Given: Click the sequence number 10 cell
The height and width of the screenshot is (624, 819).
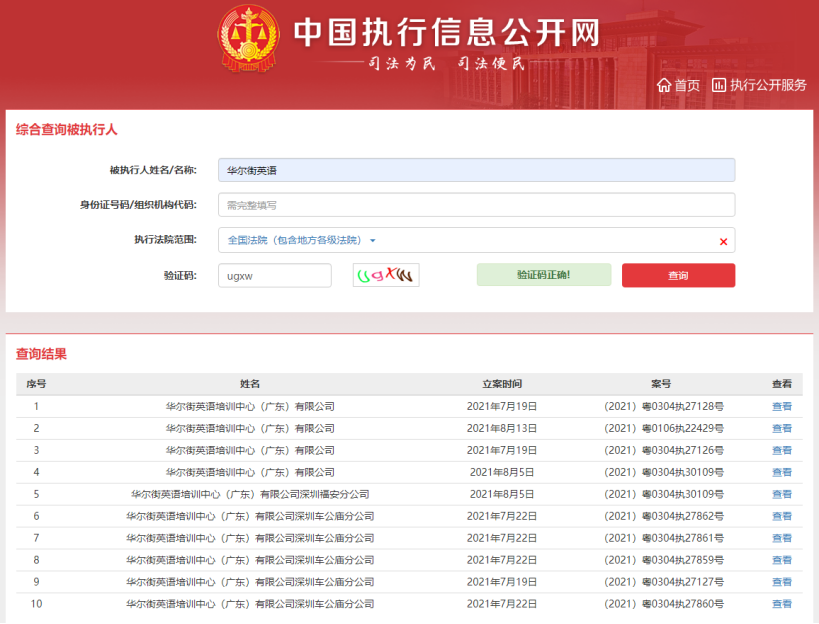Looking at the screenshot, I should point(36,604).
